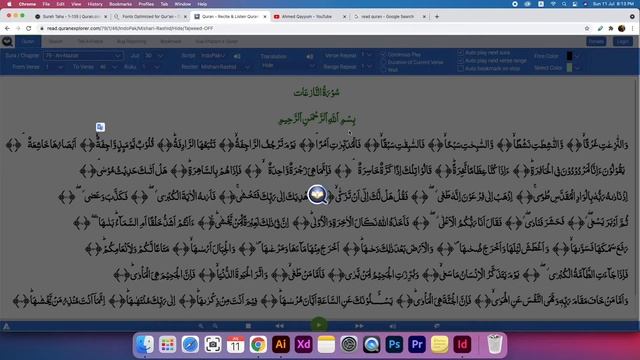This screenshot has height=360, width=640.
Task: Reload the page in Chrome
Action: [x=29, y=28]
